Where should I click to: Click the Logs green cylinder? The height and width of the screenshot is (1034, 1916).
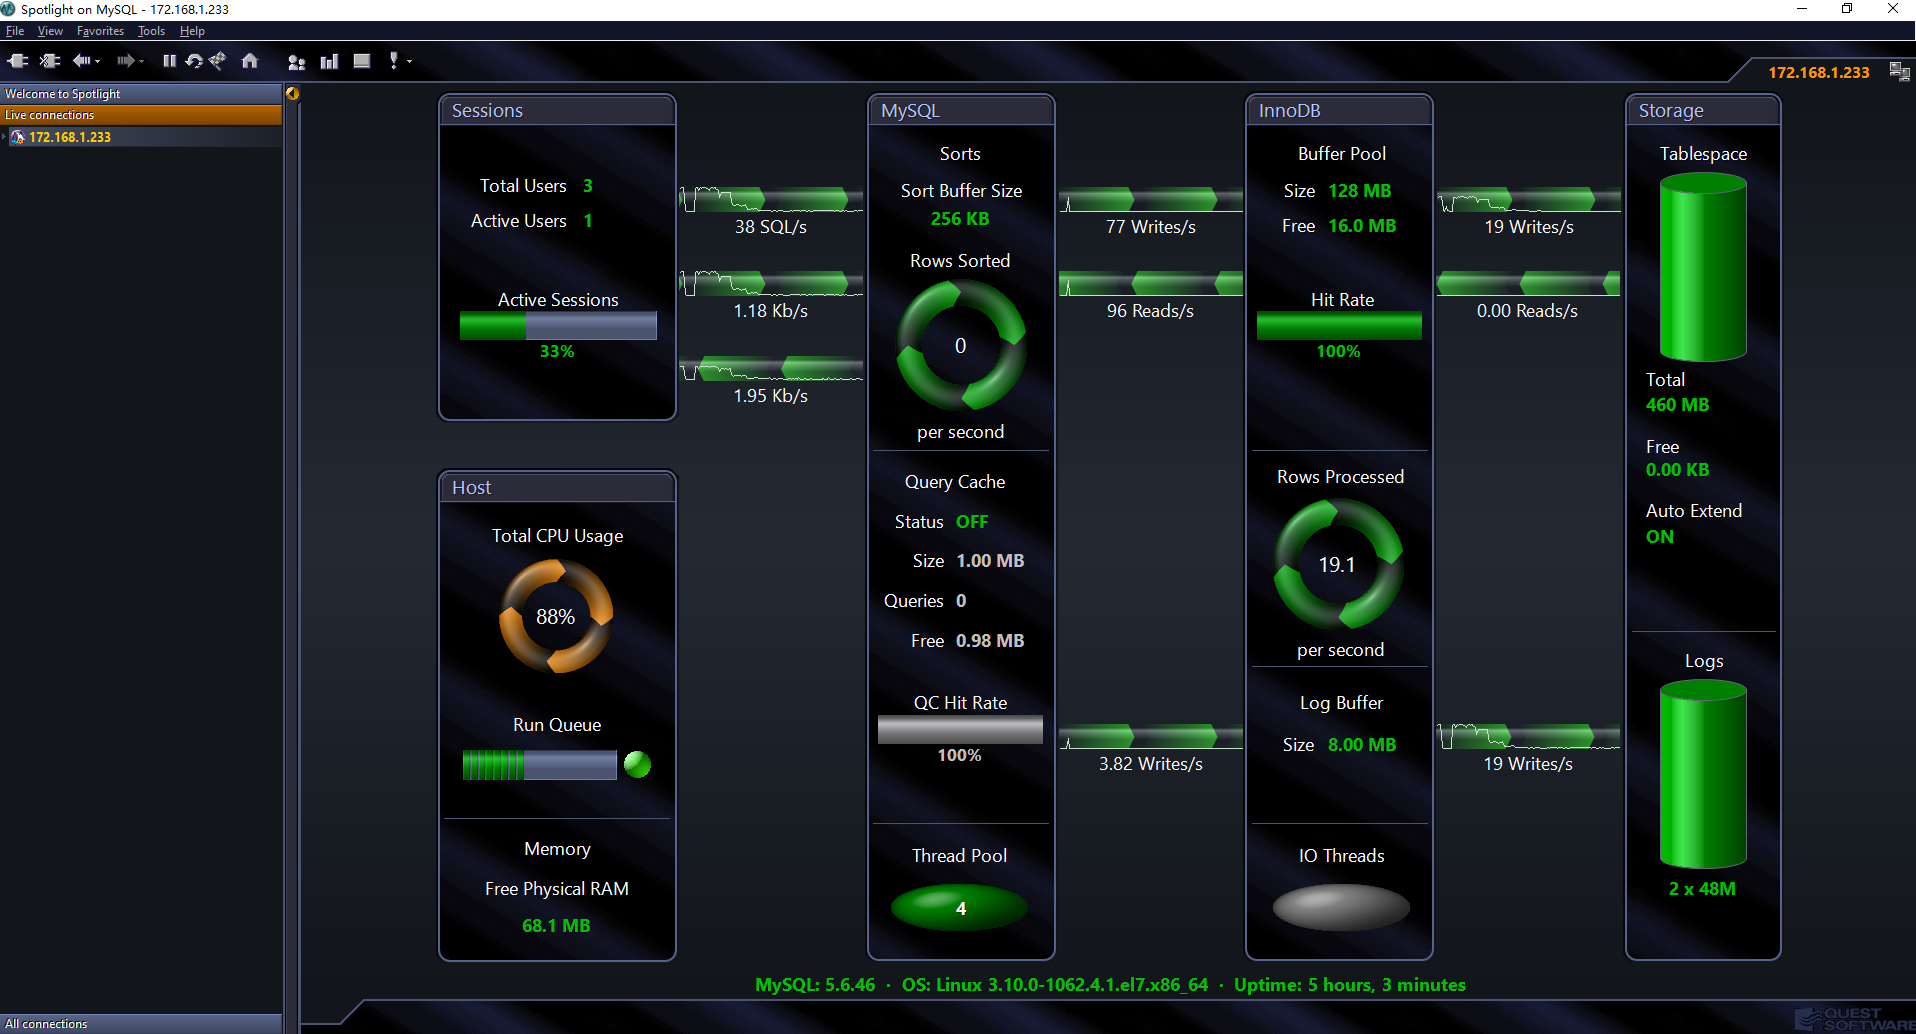click(x=1703, y=774)
